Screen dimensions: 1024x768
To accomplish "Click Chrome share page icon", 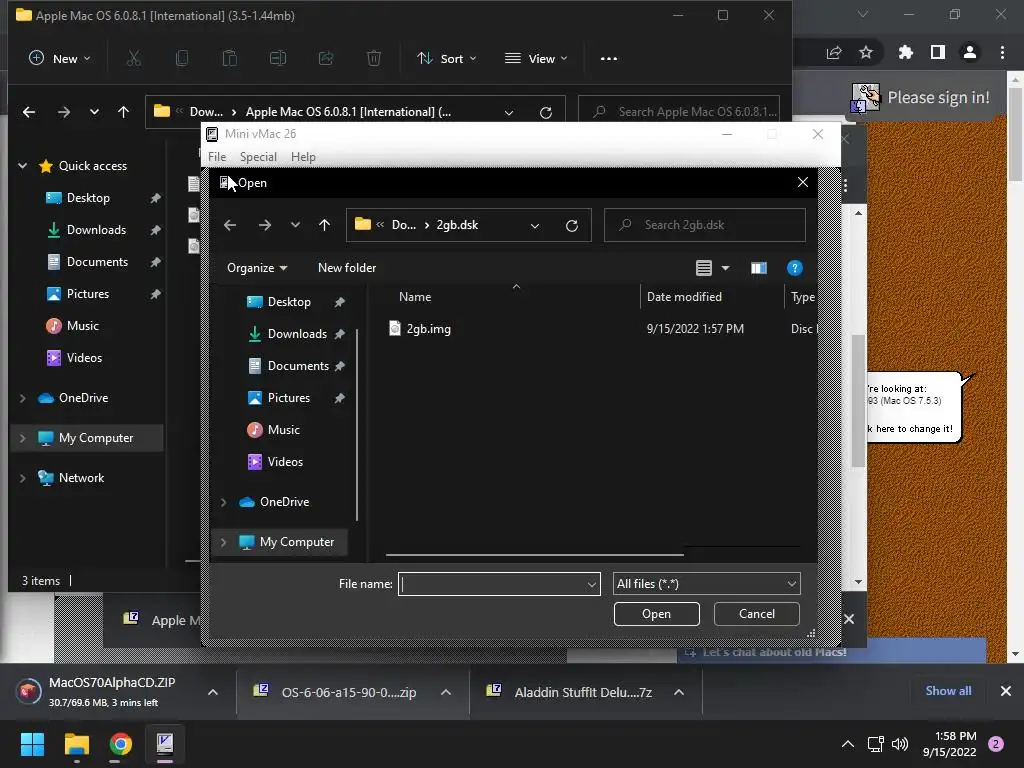I will [x=834, y=52].
